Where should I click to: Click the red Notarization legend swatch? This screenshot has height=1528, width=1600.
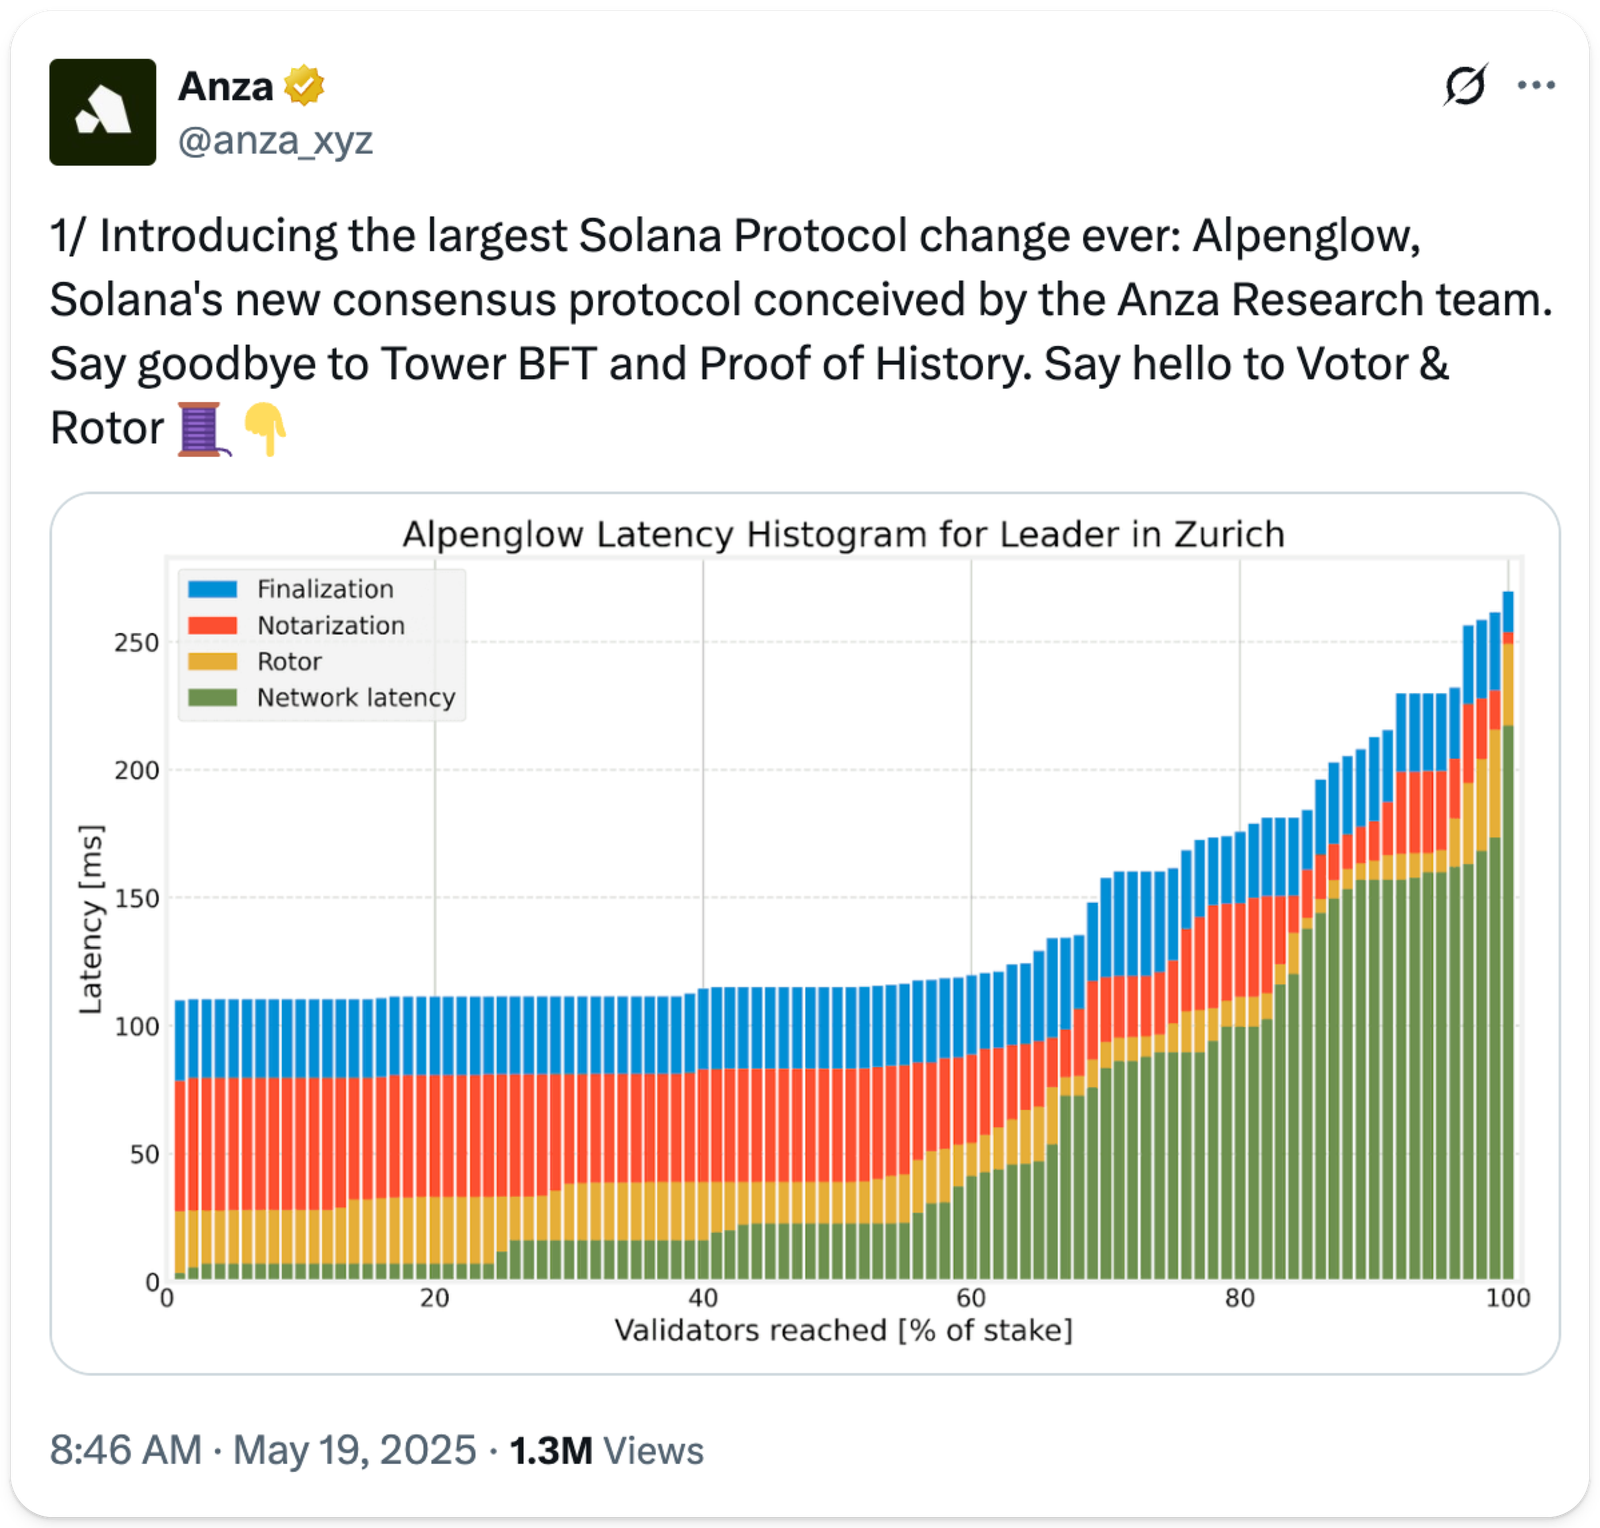212,625
